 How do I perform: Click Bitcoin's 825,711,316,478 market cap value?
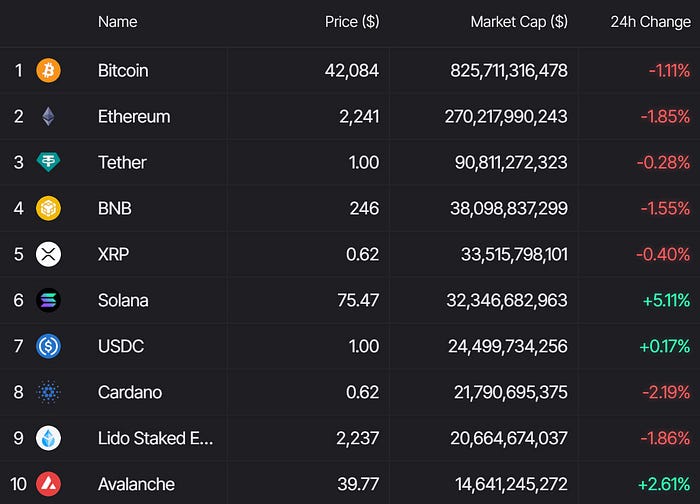click(x=509, y=71)
